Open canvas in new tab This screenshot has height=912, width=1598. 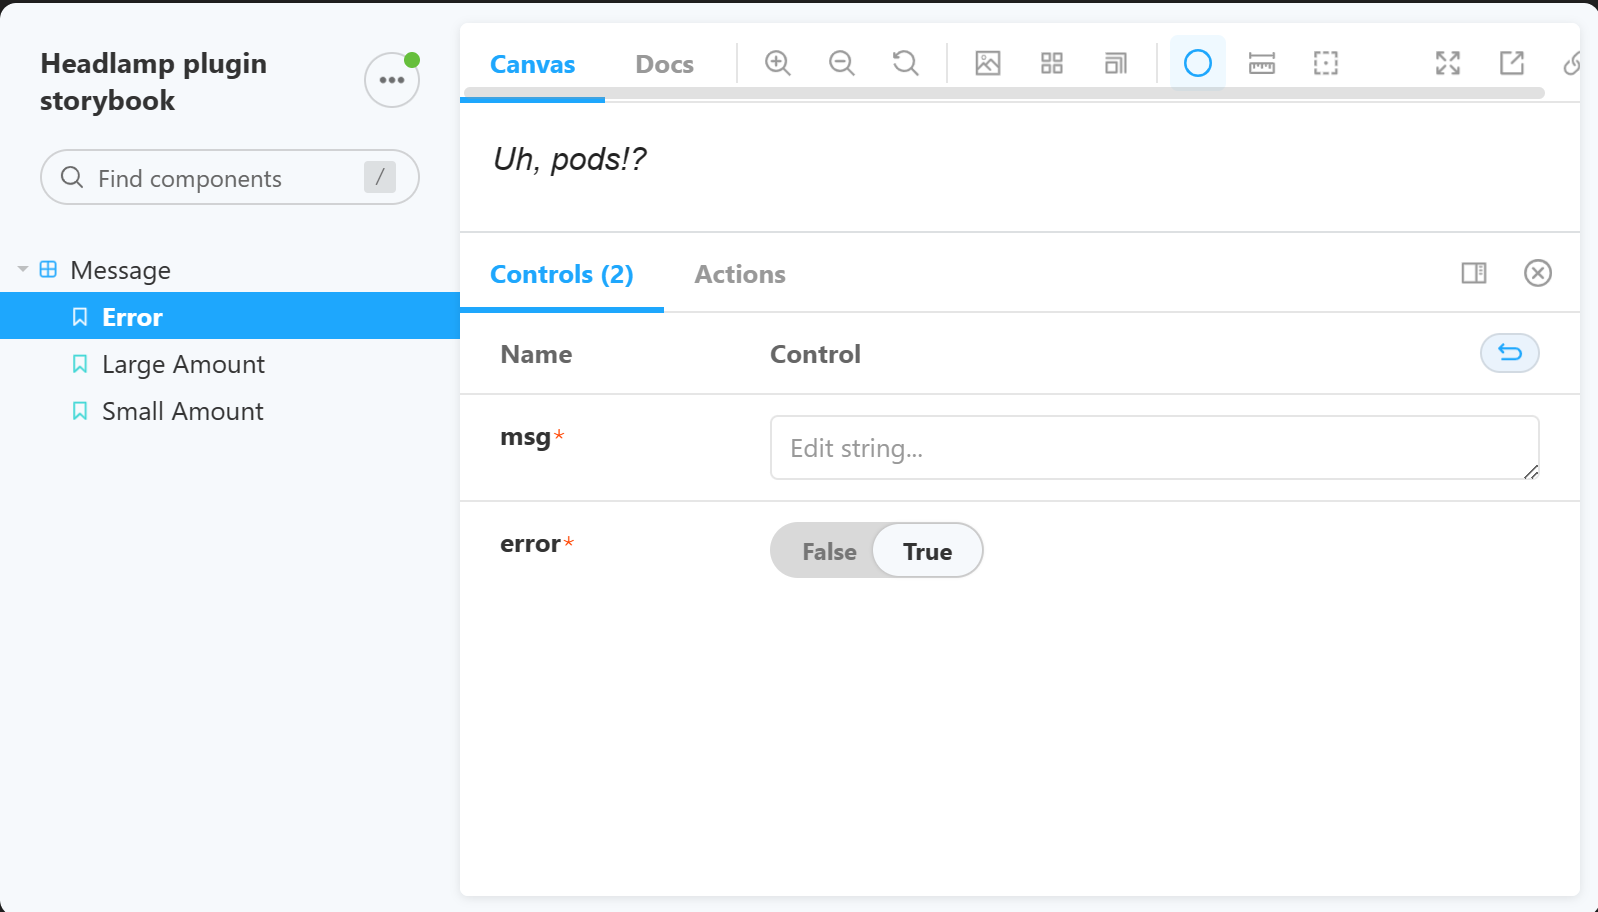1512,63
